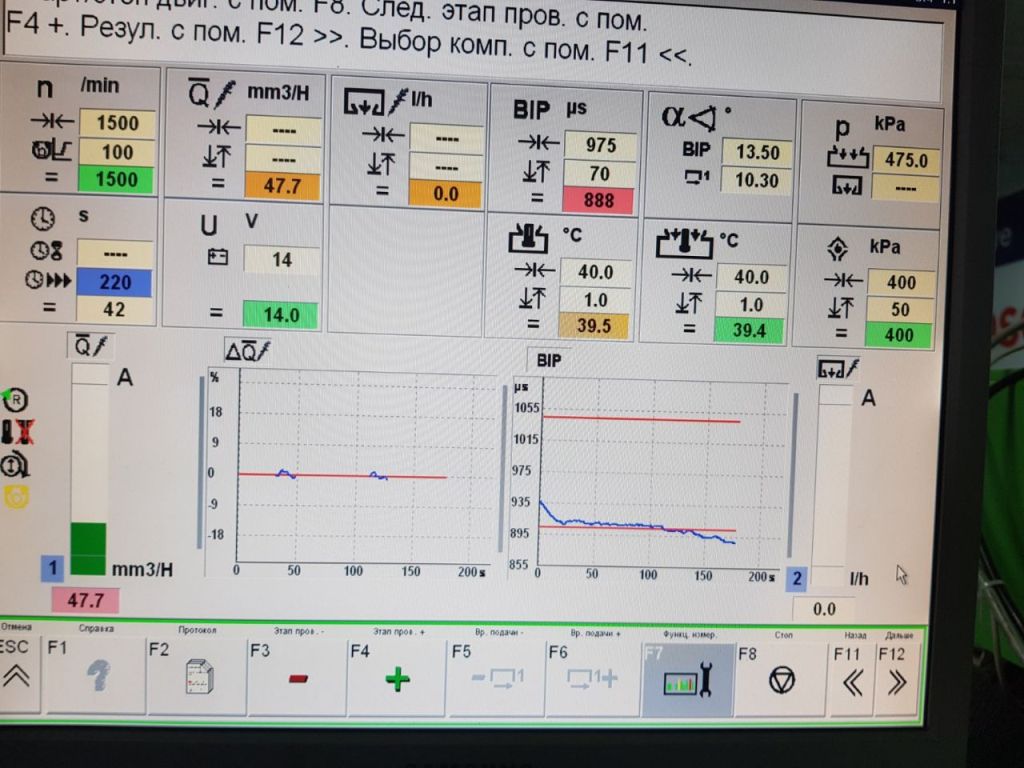Click the angle value 10.30
The width and height of the screenshot is (1024, 768).
pyautogui.click(x=756, y=180)
